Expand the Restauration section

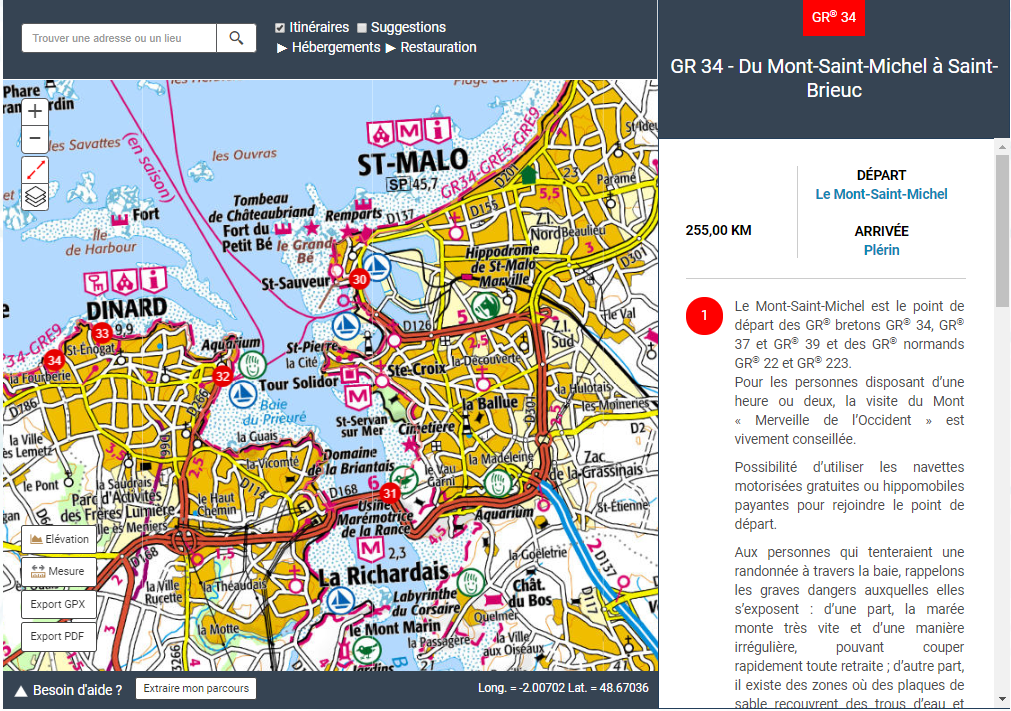click(431, 47)
